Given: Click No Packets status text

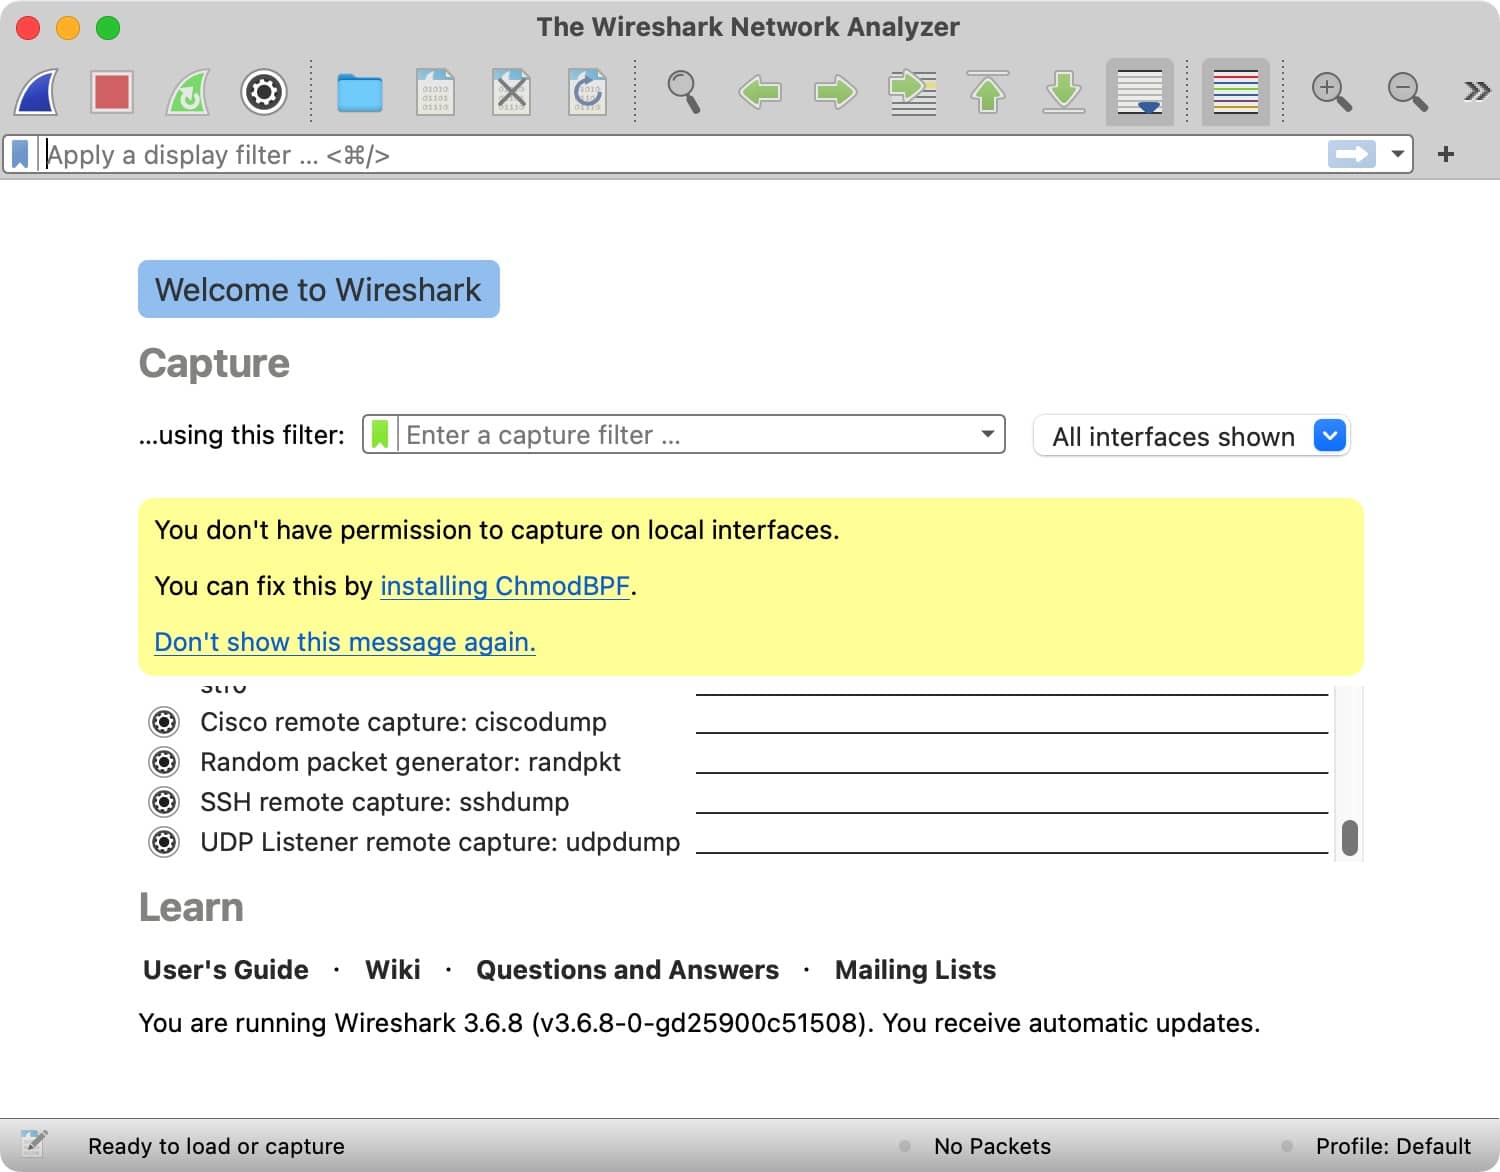Looking at the screenshot, I should point(992,1146).
